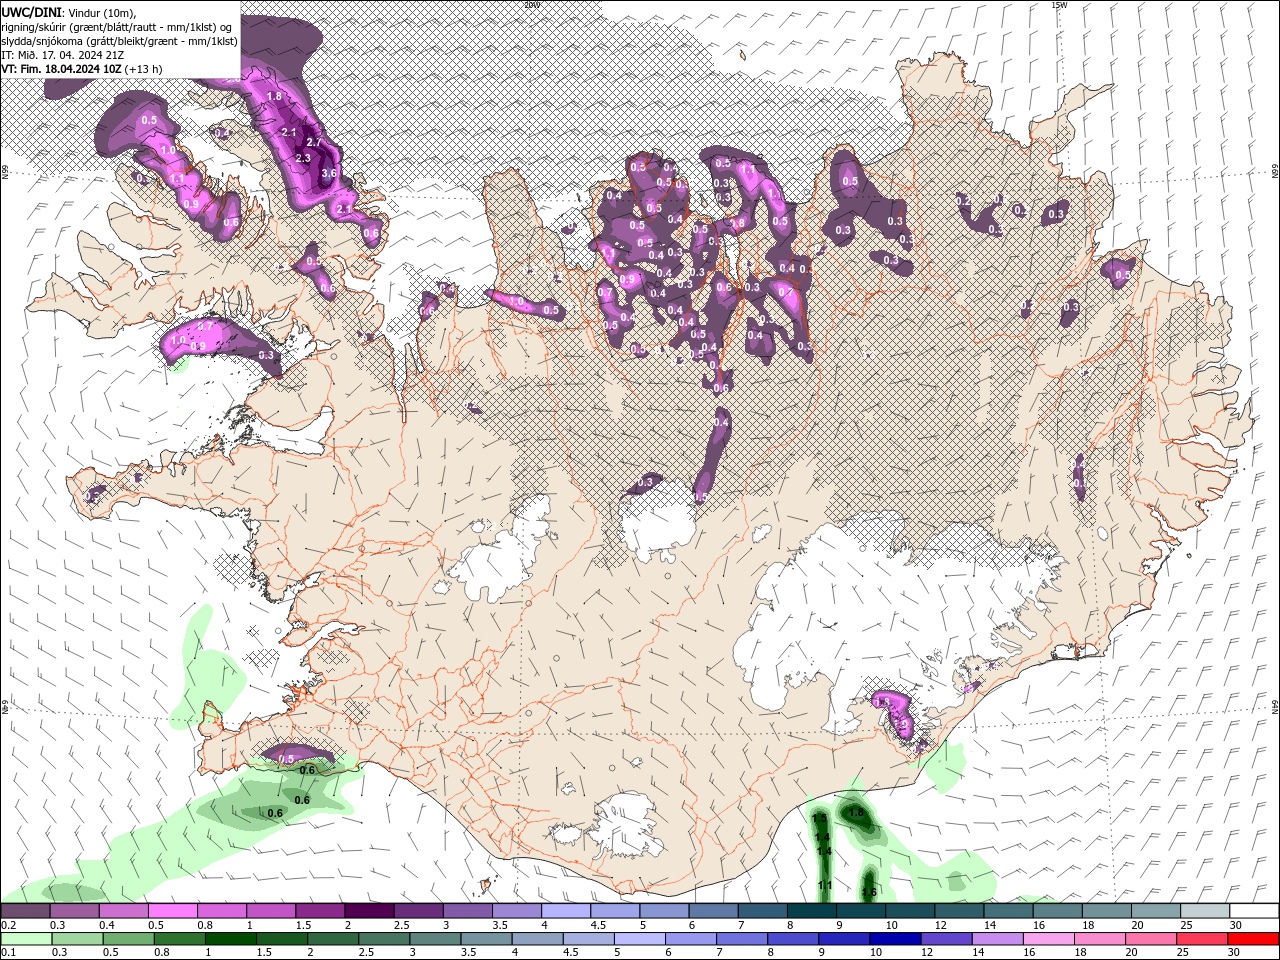
Task: Select palest green swatch between 0.1 and 0.3
Action: 26,939
